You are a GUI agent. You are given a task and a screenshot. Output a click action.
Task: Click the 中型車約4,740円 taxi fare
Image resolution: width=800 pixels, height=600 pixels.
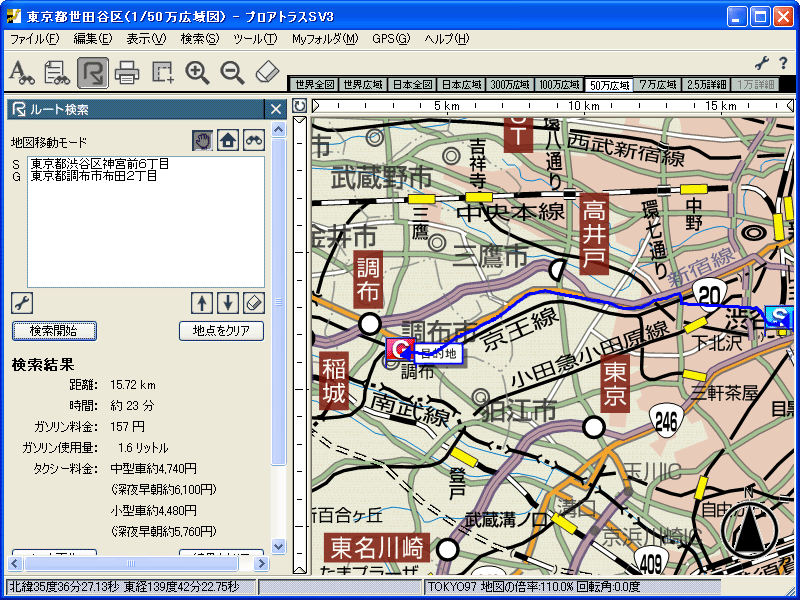pyautogui.click(x=154, y=468)
